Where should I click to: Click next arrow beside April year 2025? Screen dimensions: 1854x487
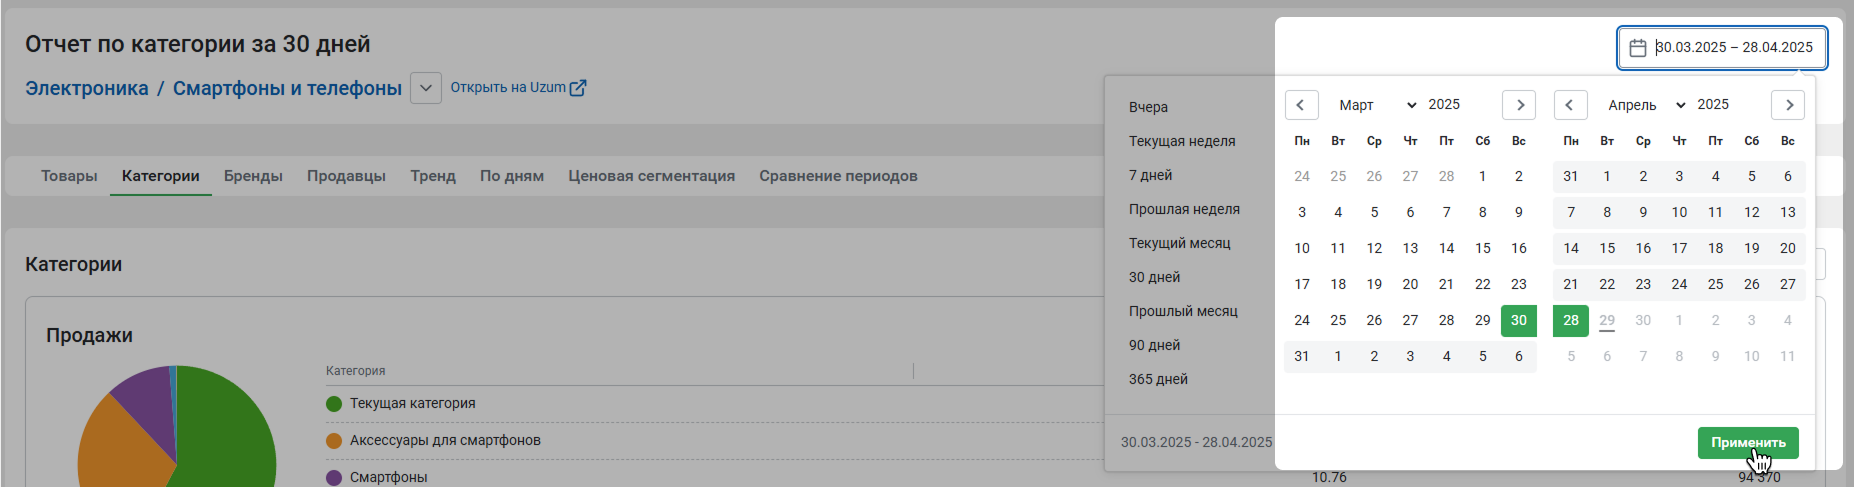(x=1789, y=105)
